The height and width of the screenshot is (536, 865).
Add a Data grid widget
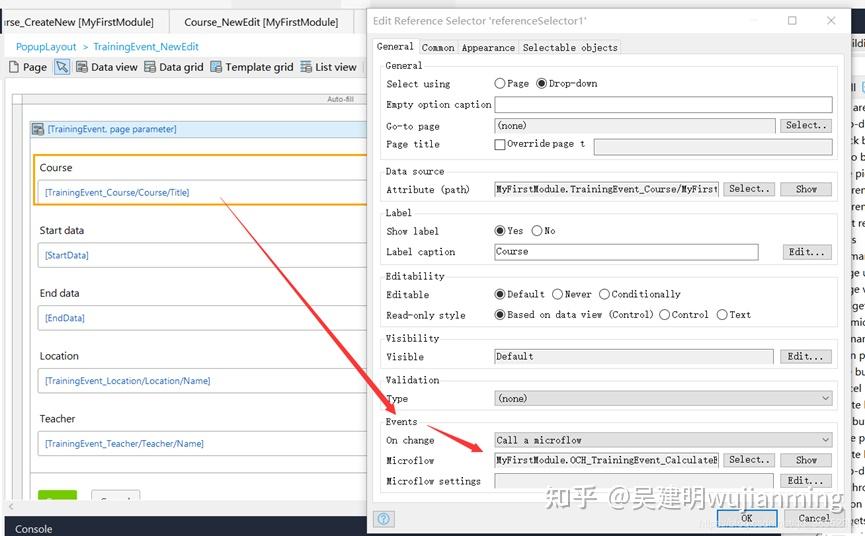[174, 67]
